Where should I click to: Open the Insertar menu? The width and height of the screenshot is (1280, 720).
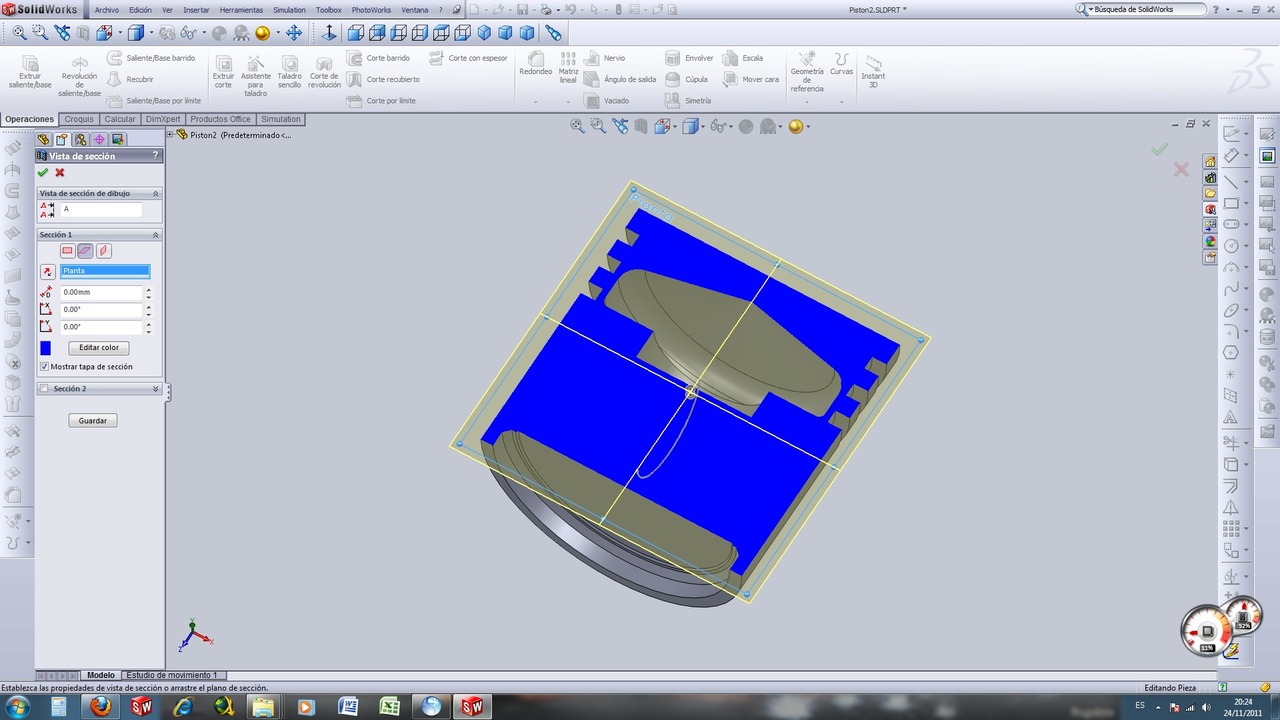click(x=196, y=9)
